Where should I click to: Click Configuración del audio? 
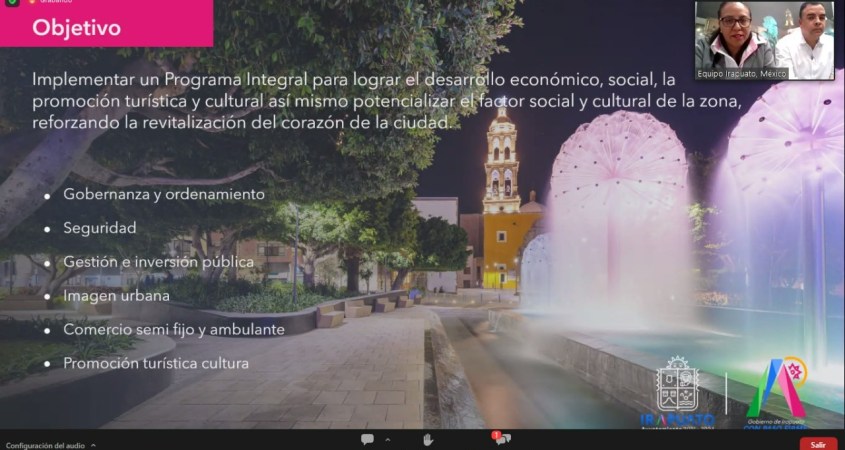click(46, 444)
